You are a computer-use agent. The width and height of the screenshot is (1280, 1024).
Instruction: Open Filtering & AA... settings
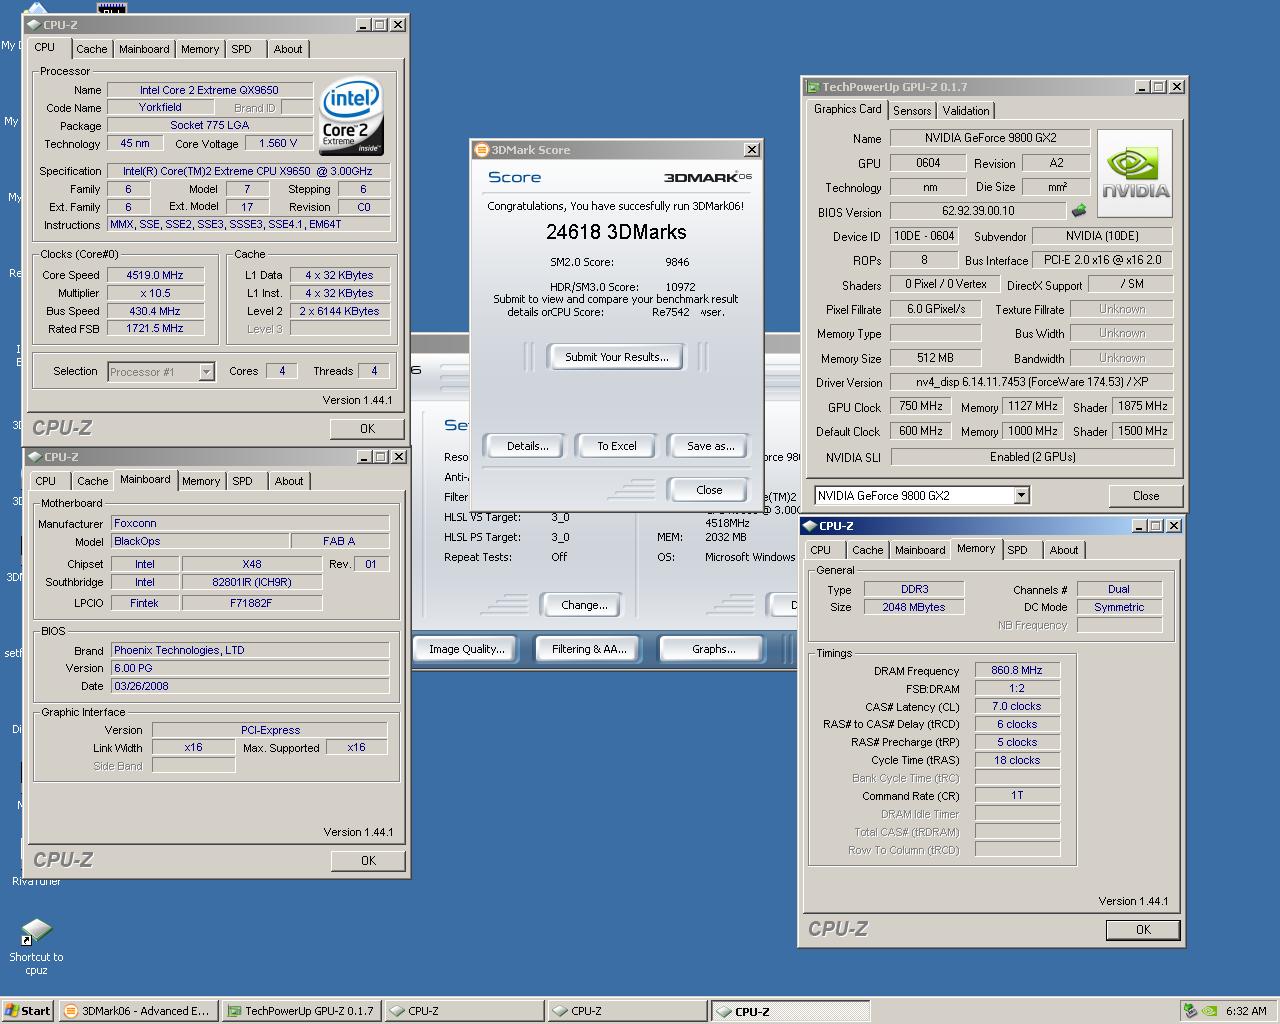[x=589, y=649]
